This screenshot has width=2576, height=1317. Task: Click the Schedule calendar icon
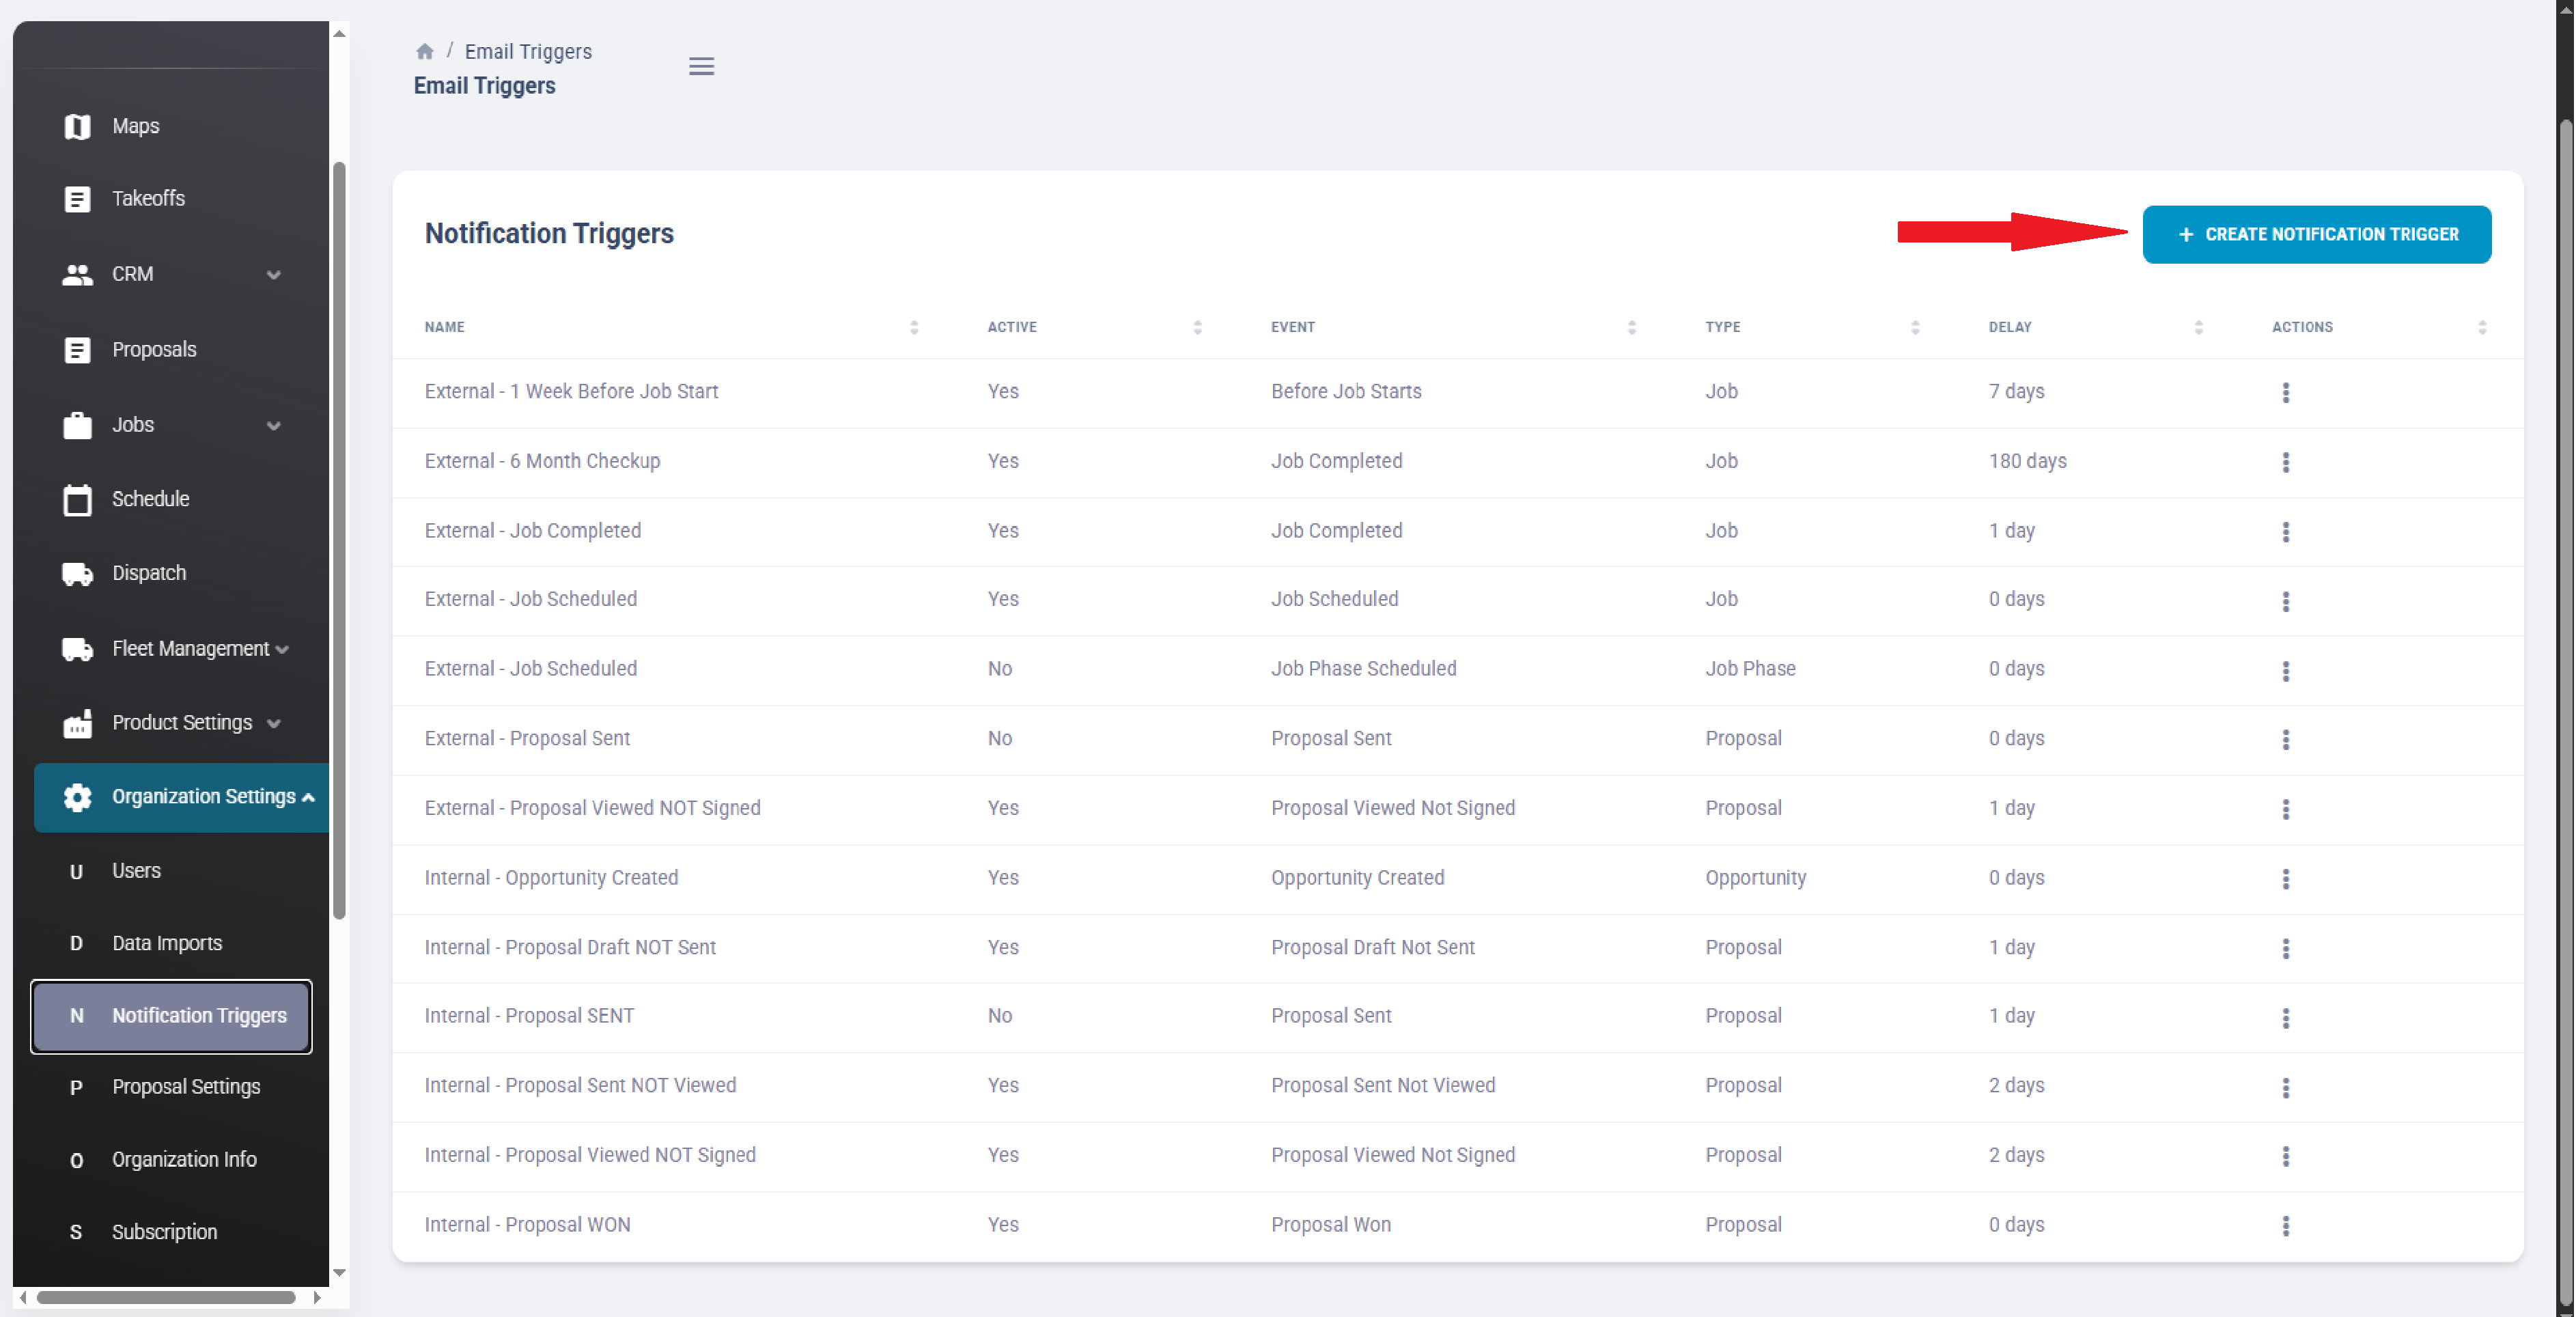coord(77,499)
